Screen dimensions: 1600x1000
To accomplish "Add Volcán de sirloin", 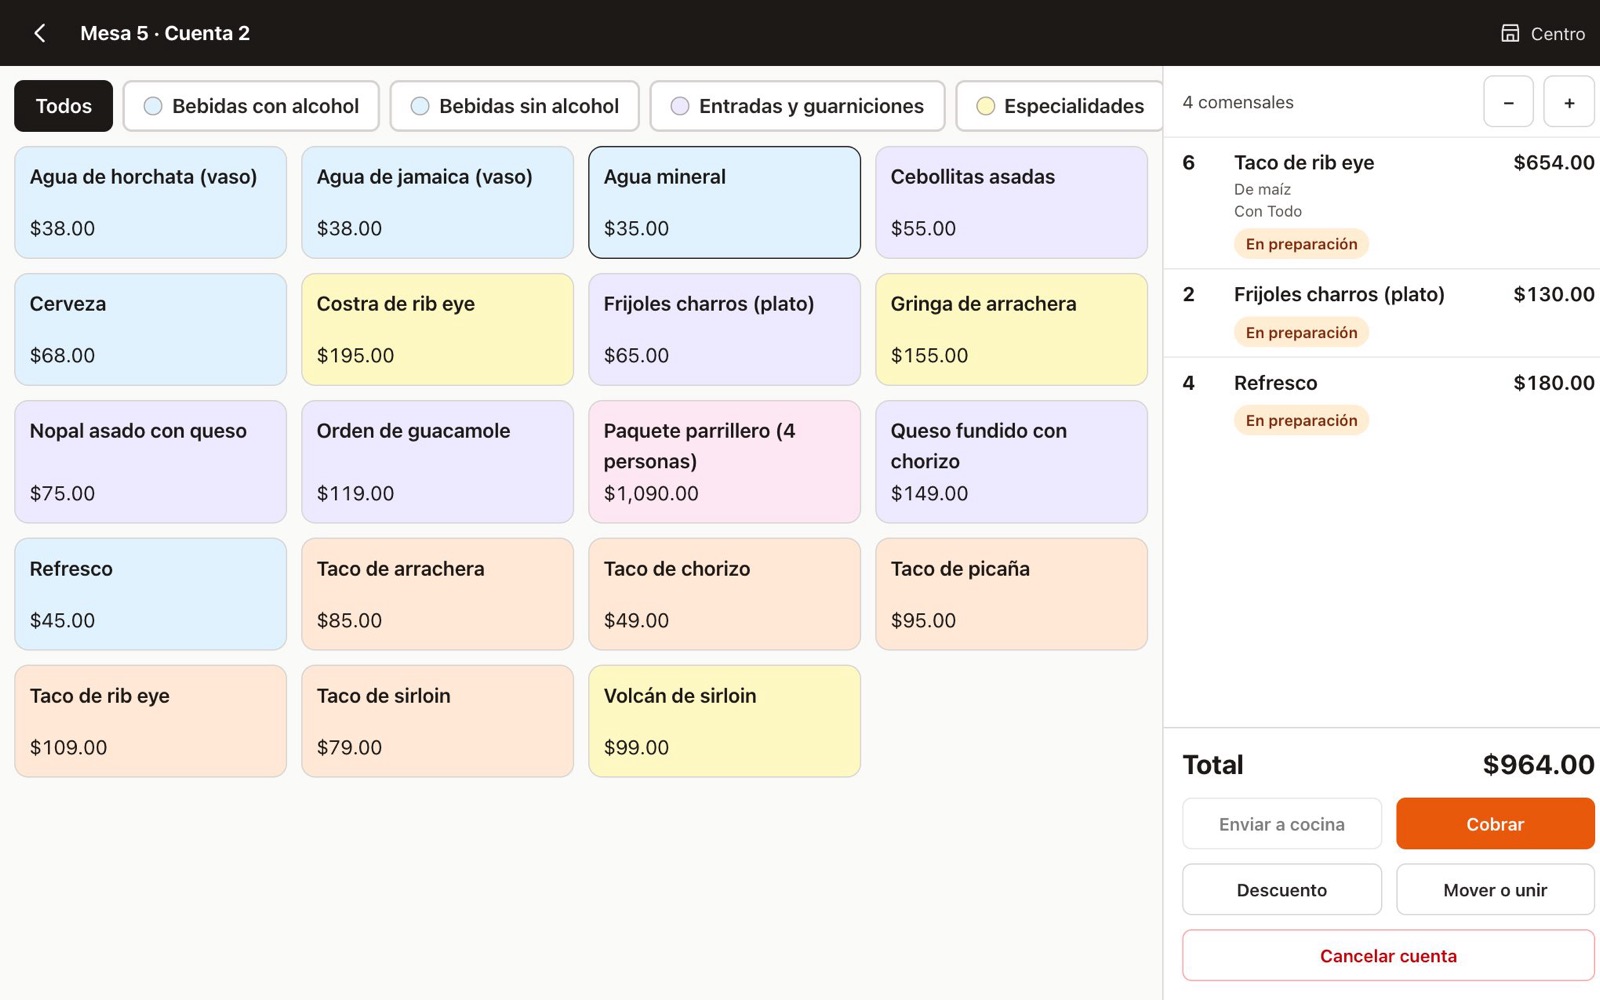I will click(724, 721).
